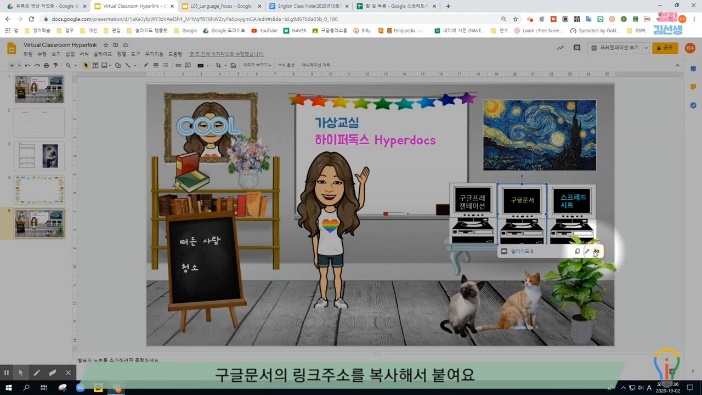Screen dimensions: 702x395
Task: Edit the link with pencil icon
Action: (587, 251)
